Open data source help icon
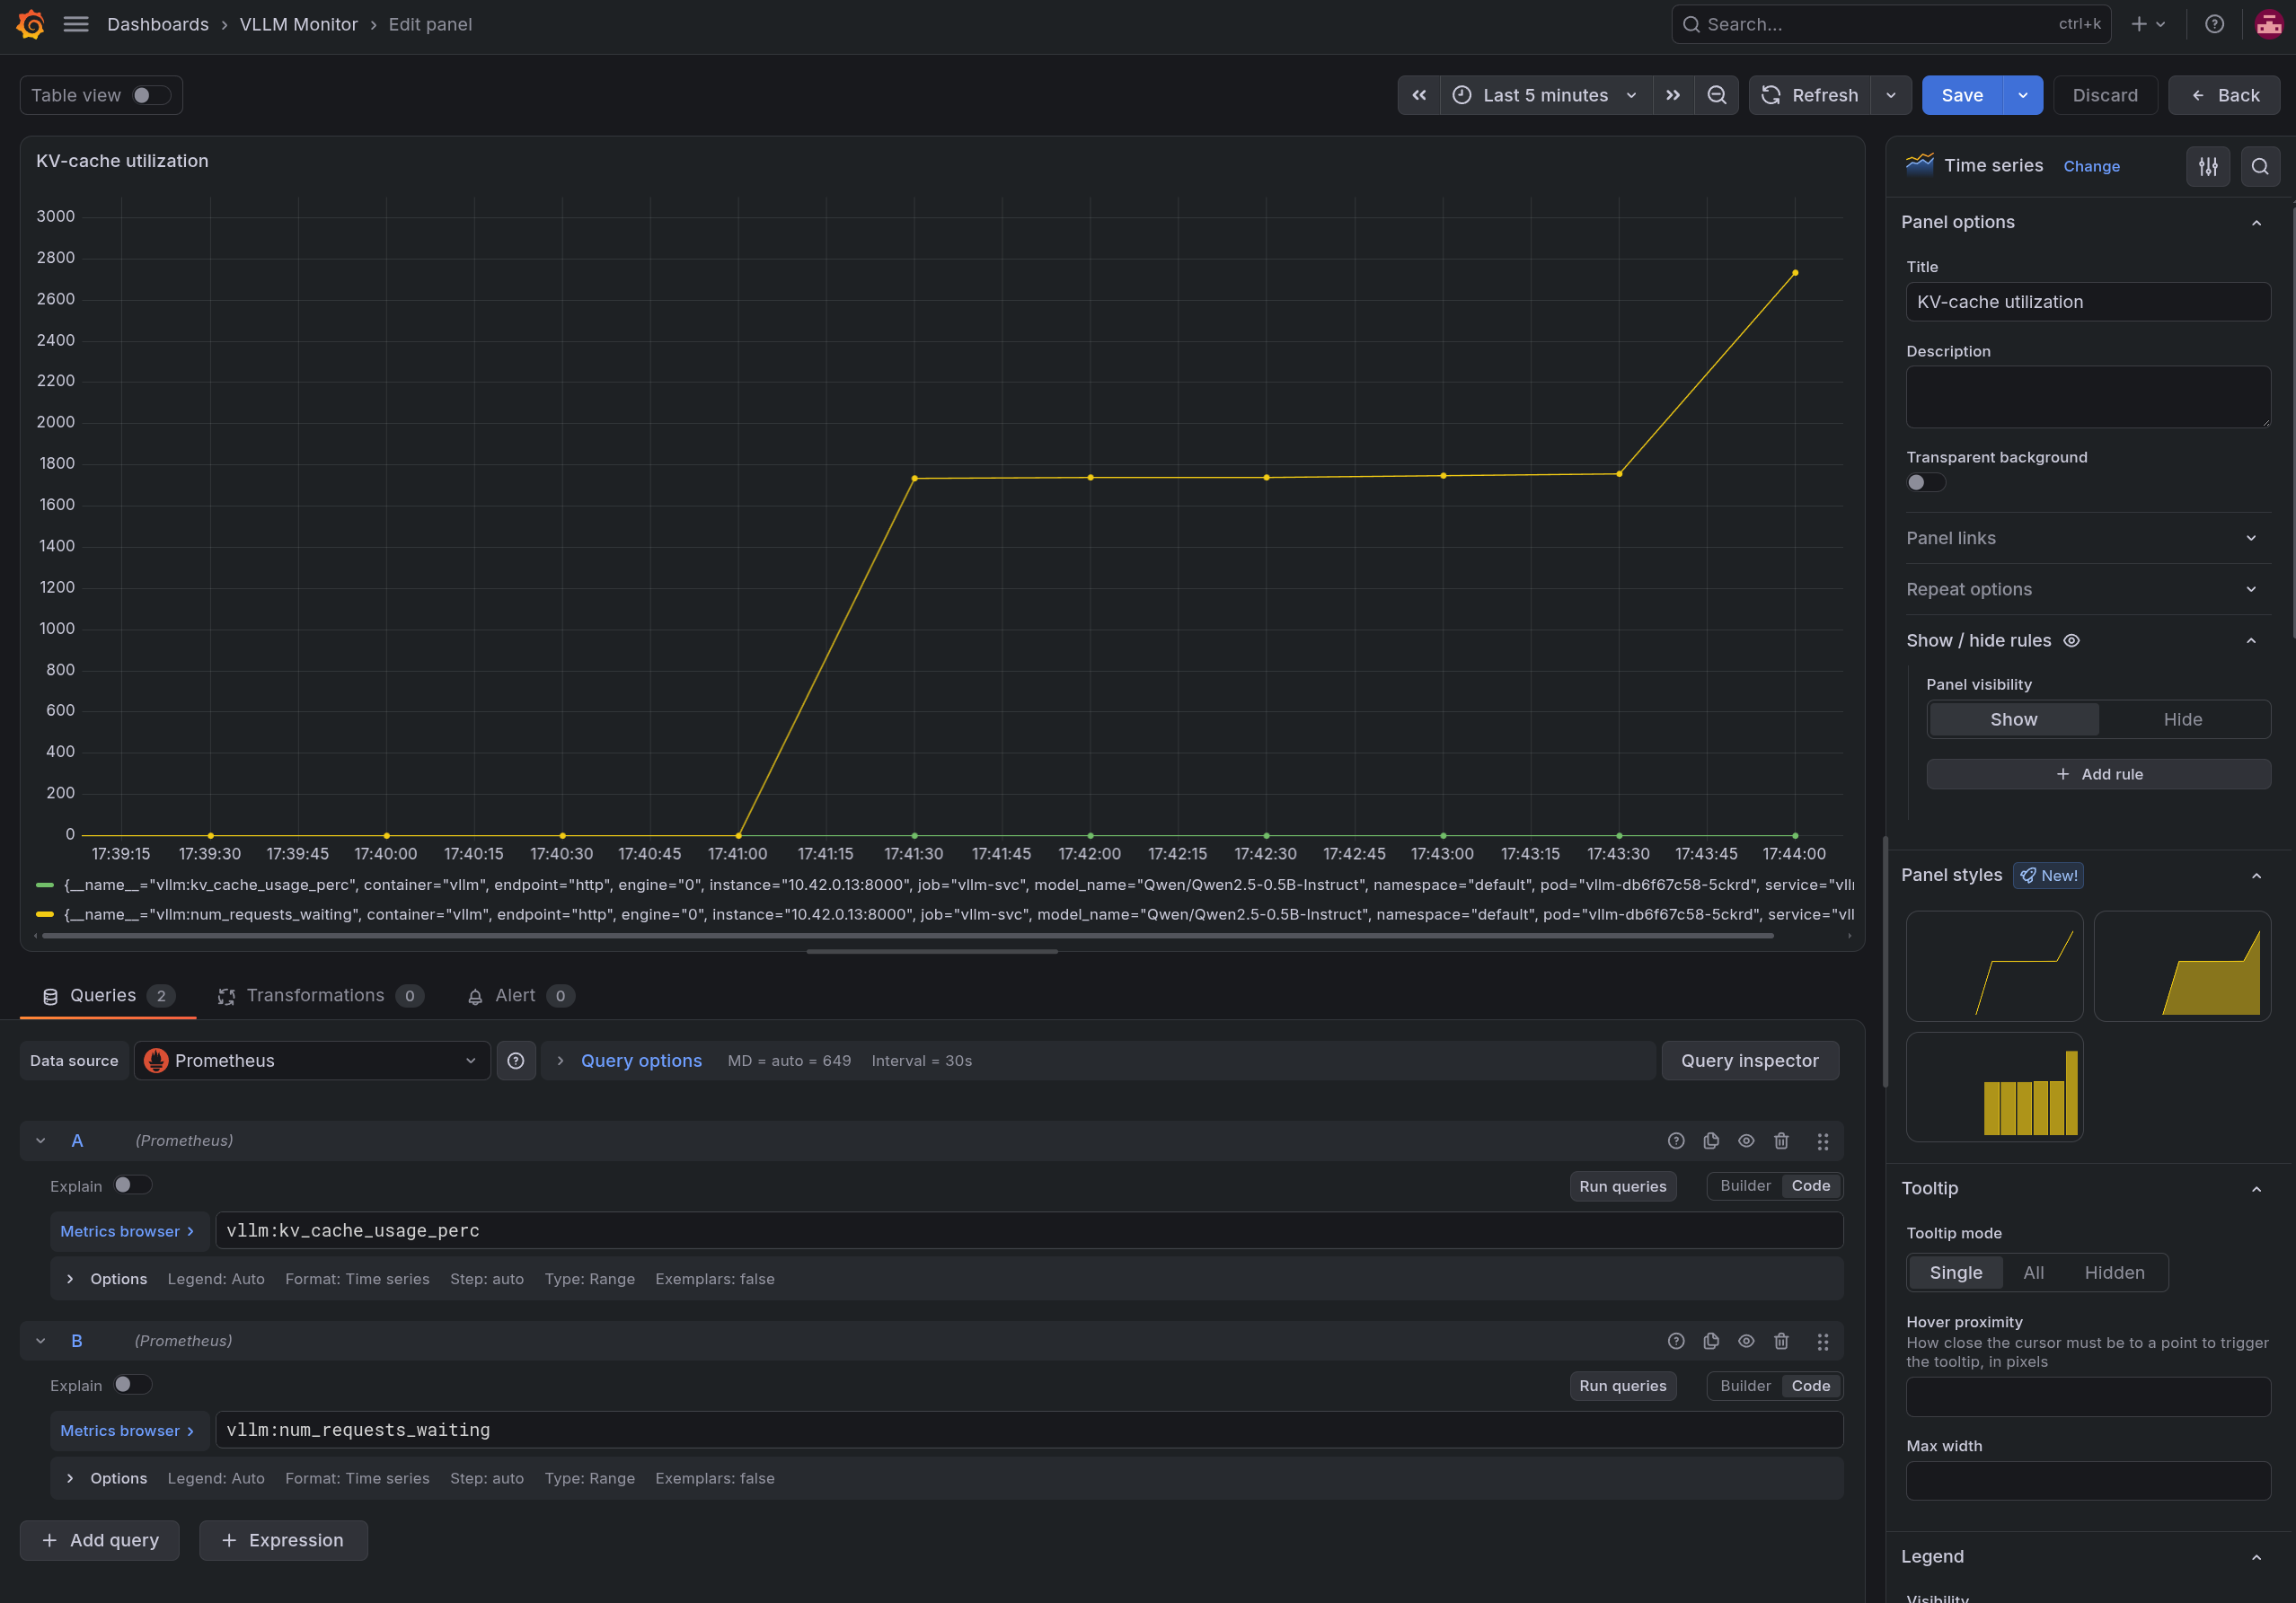Screen dimensions: 2296x1603 pos(516,1060)
